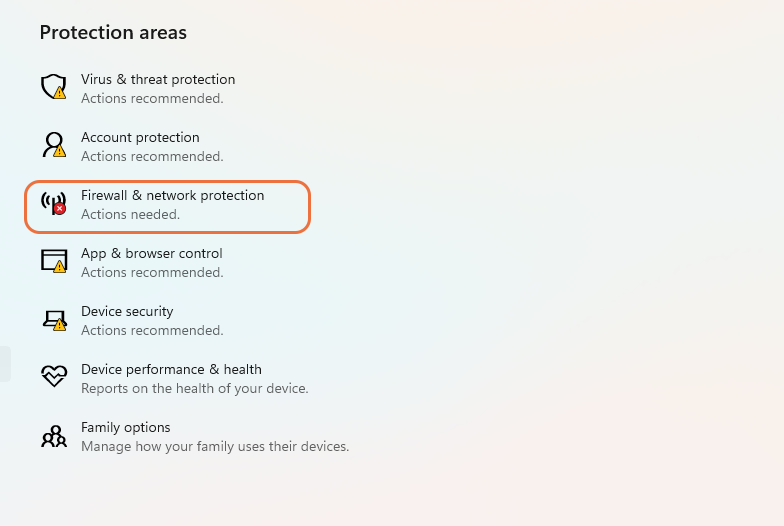Open Virus & threat protection
Screen dimensions: 784x526
(x=158, y=80)
